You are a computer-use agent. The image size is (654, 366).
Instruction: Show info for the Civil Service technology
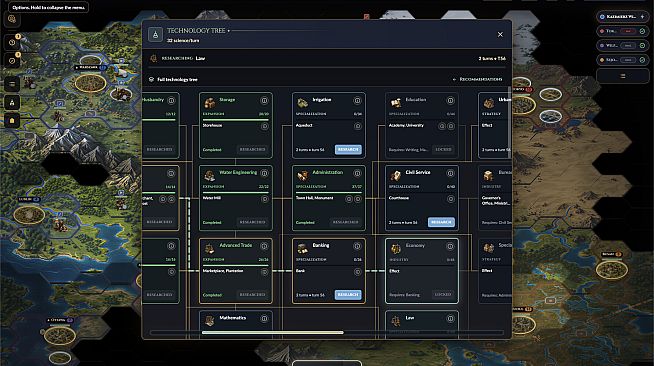tap(450, 173)
